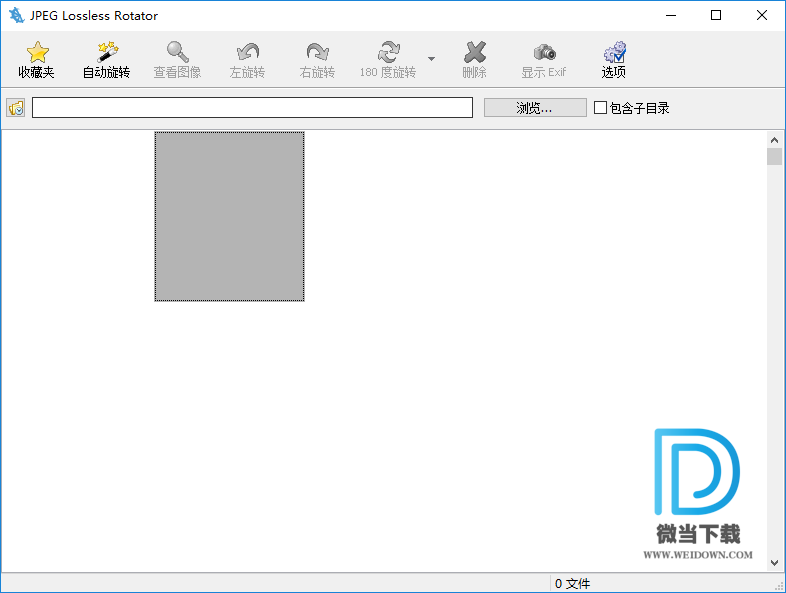The height and width of the screenshot is (593, 786).
Task: Focus the folder path input field
Action: pyautogui.click(x=252, y=108)
